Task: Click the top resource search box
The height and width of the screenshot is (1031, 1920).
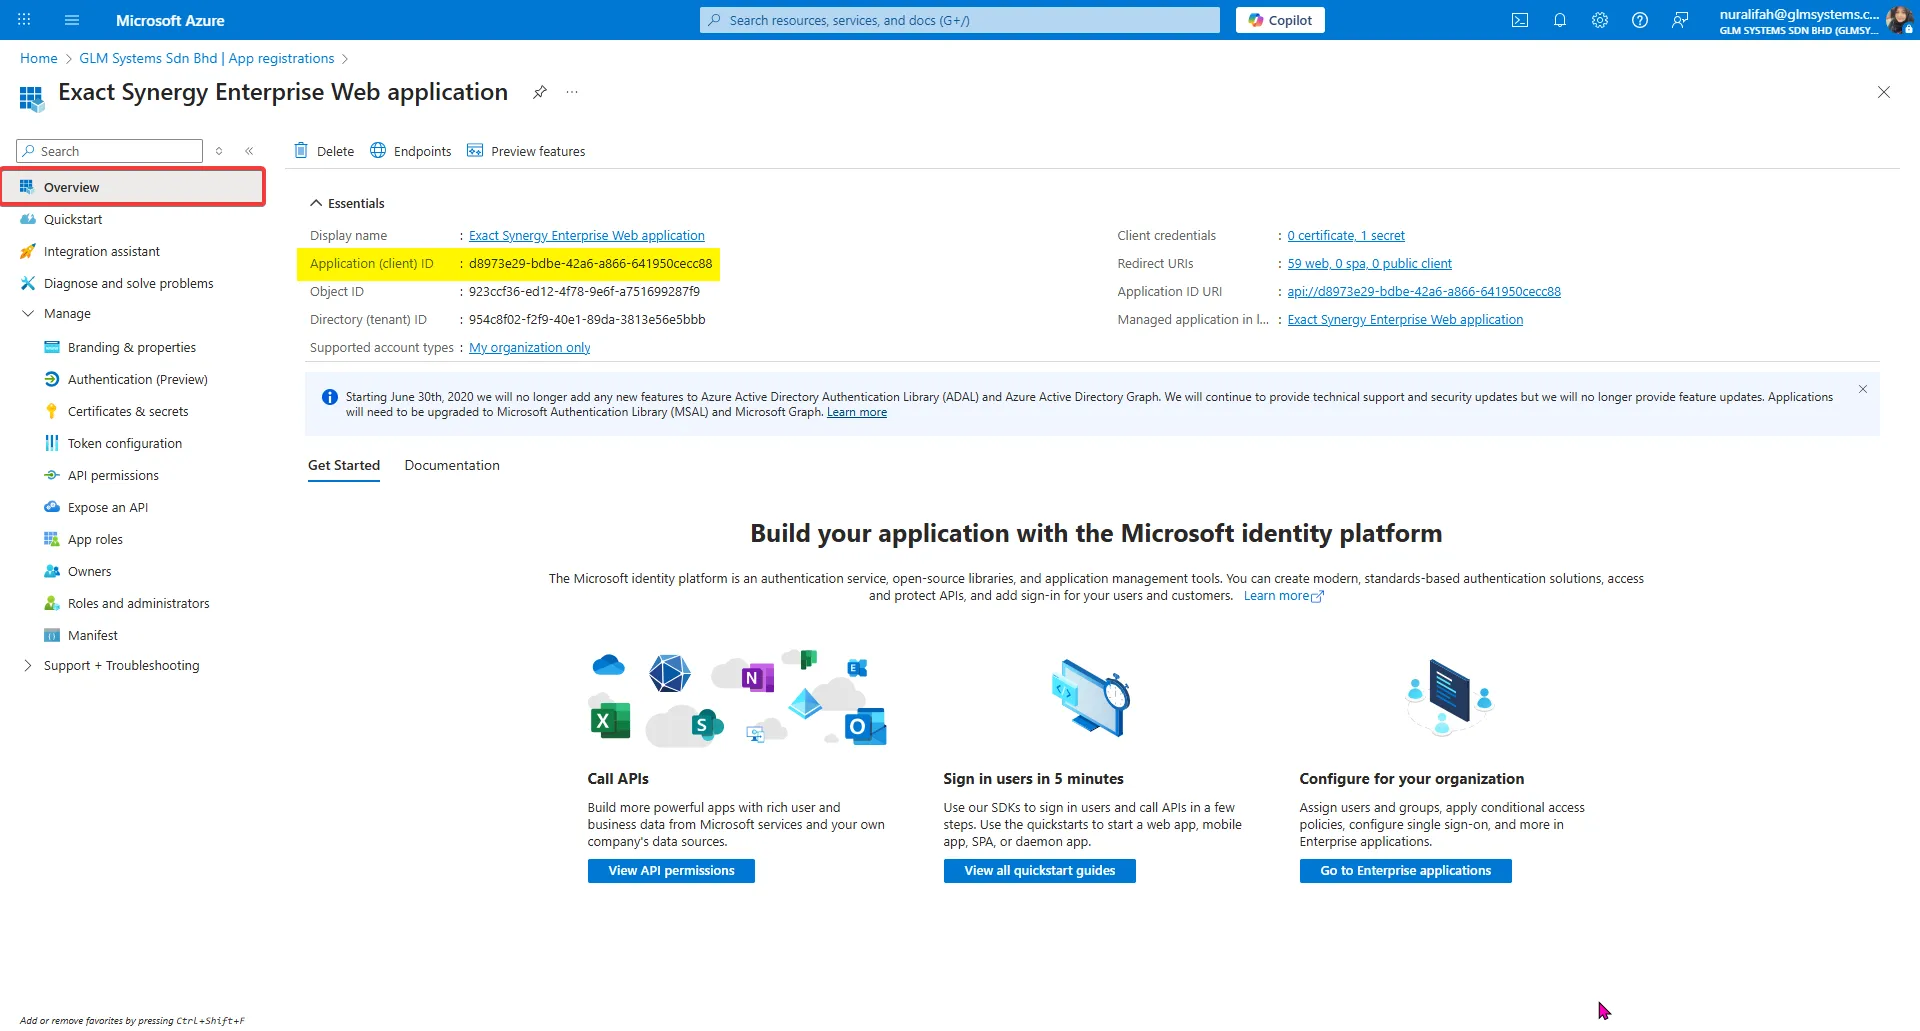Action: click(x=960, y=20)
